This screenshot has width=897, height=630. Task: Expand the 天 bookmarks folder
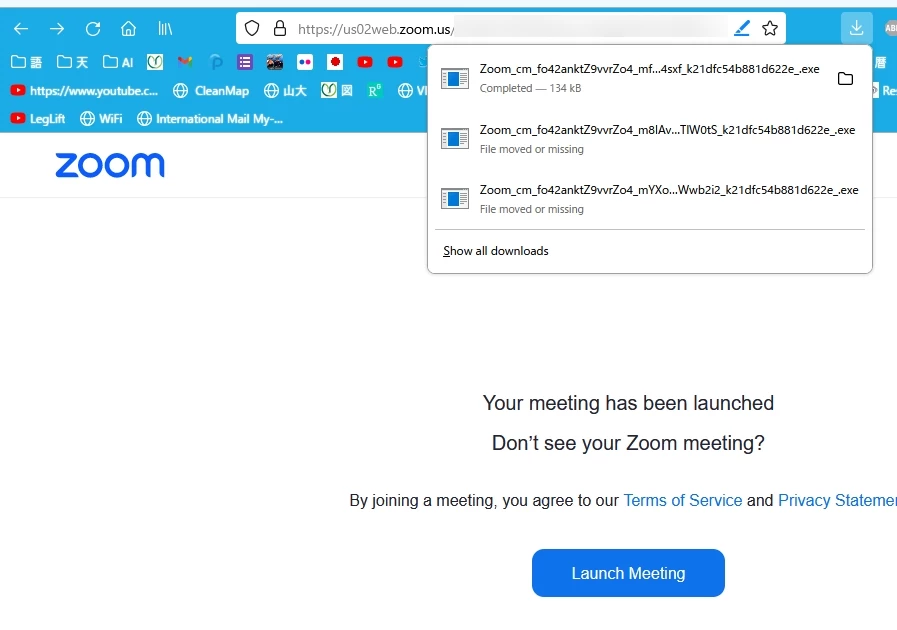[73, 62]
